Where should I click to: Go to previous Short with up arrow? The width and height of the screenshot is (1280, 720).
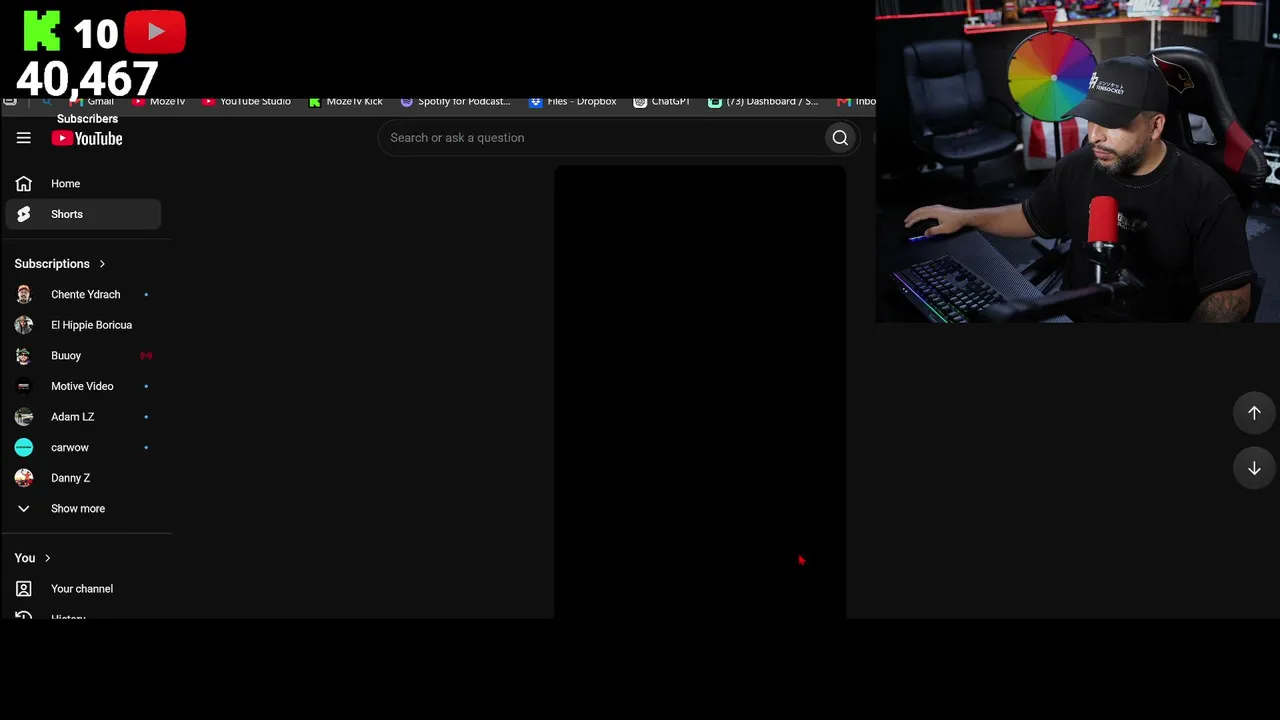pyautogui.click(x=1254, y=413)
